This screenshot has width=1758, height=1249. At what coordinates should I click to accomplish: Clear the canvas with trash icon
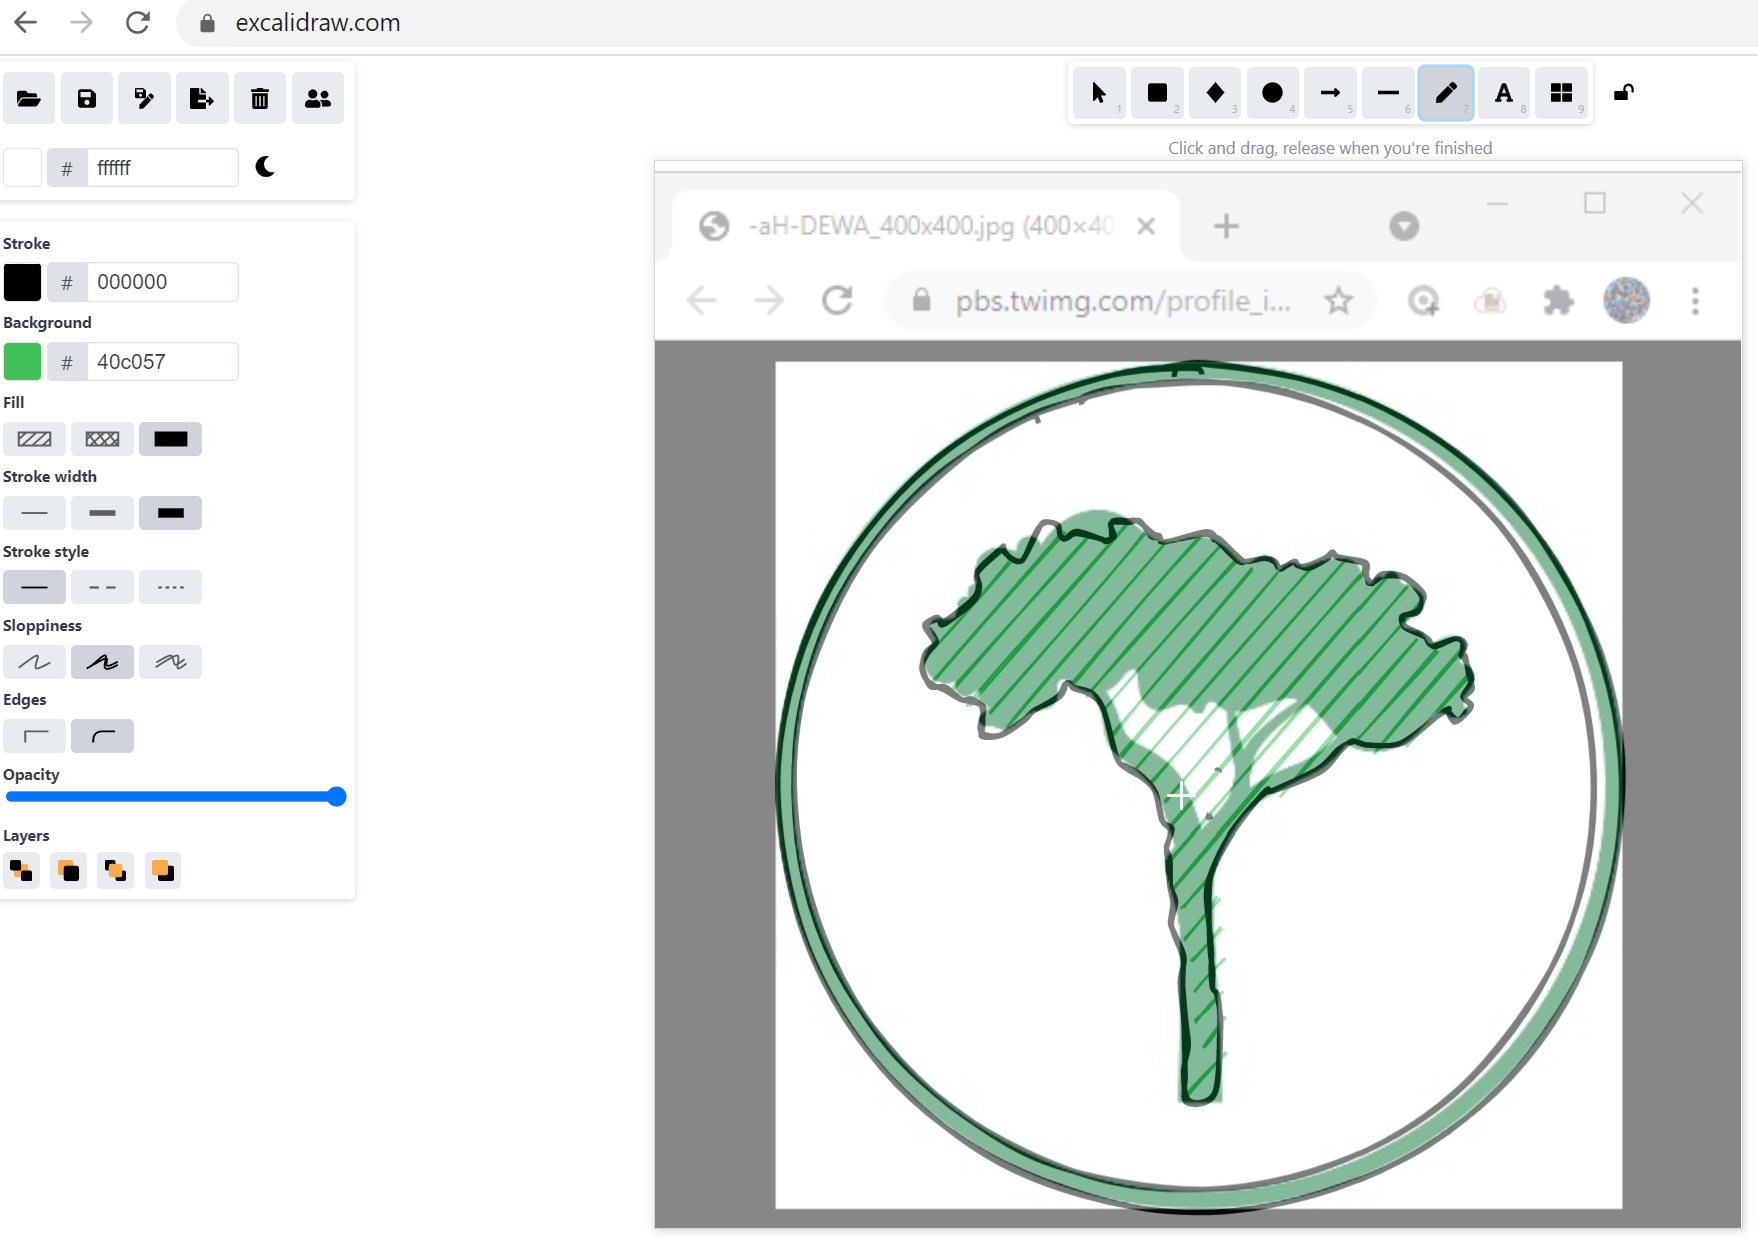click(260, 98)
